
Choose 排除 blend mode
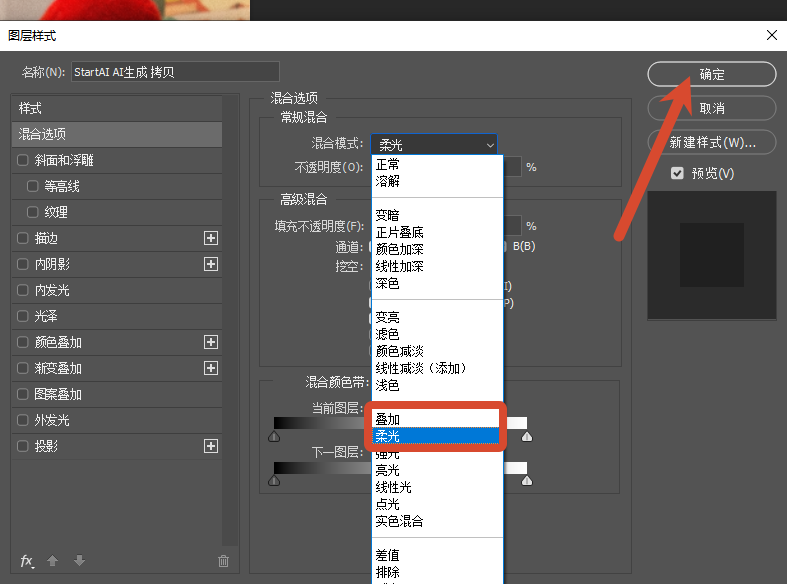(x=437, y=572)
